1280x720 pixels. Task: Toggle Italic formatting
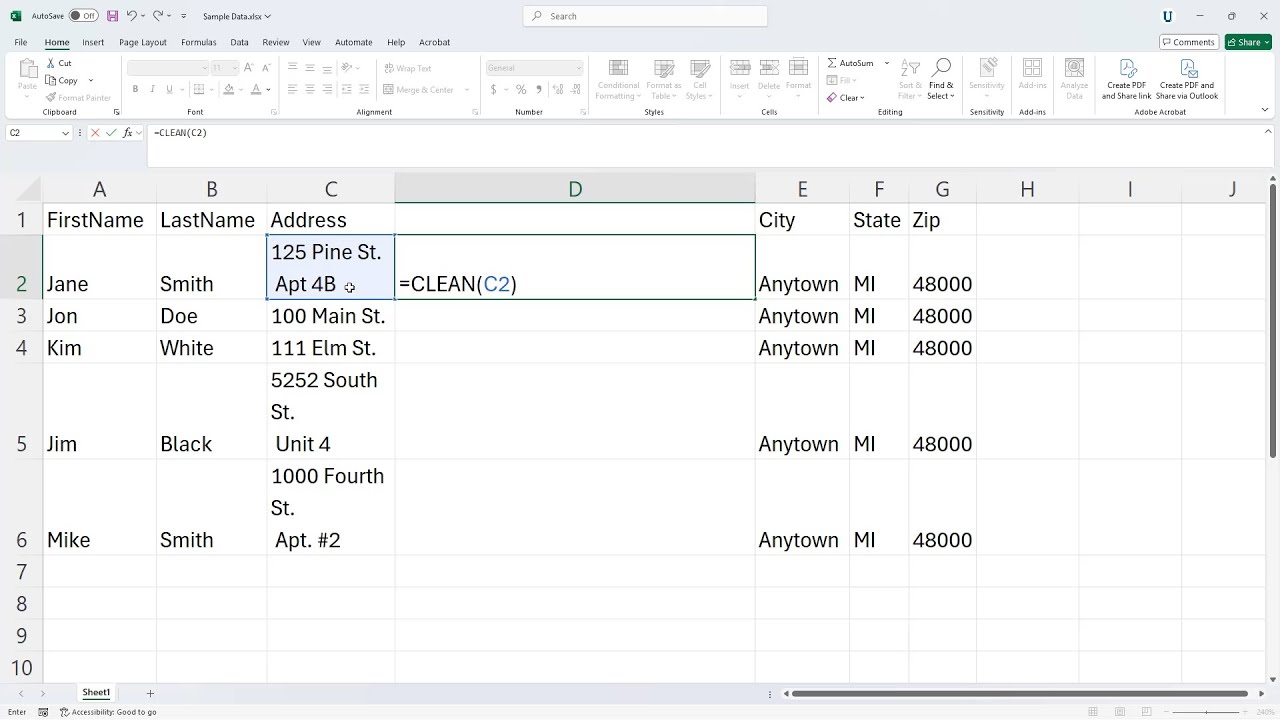click(152, 89)
